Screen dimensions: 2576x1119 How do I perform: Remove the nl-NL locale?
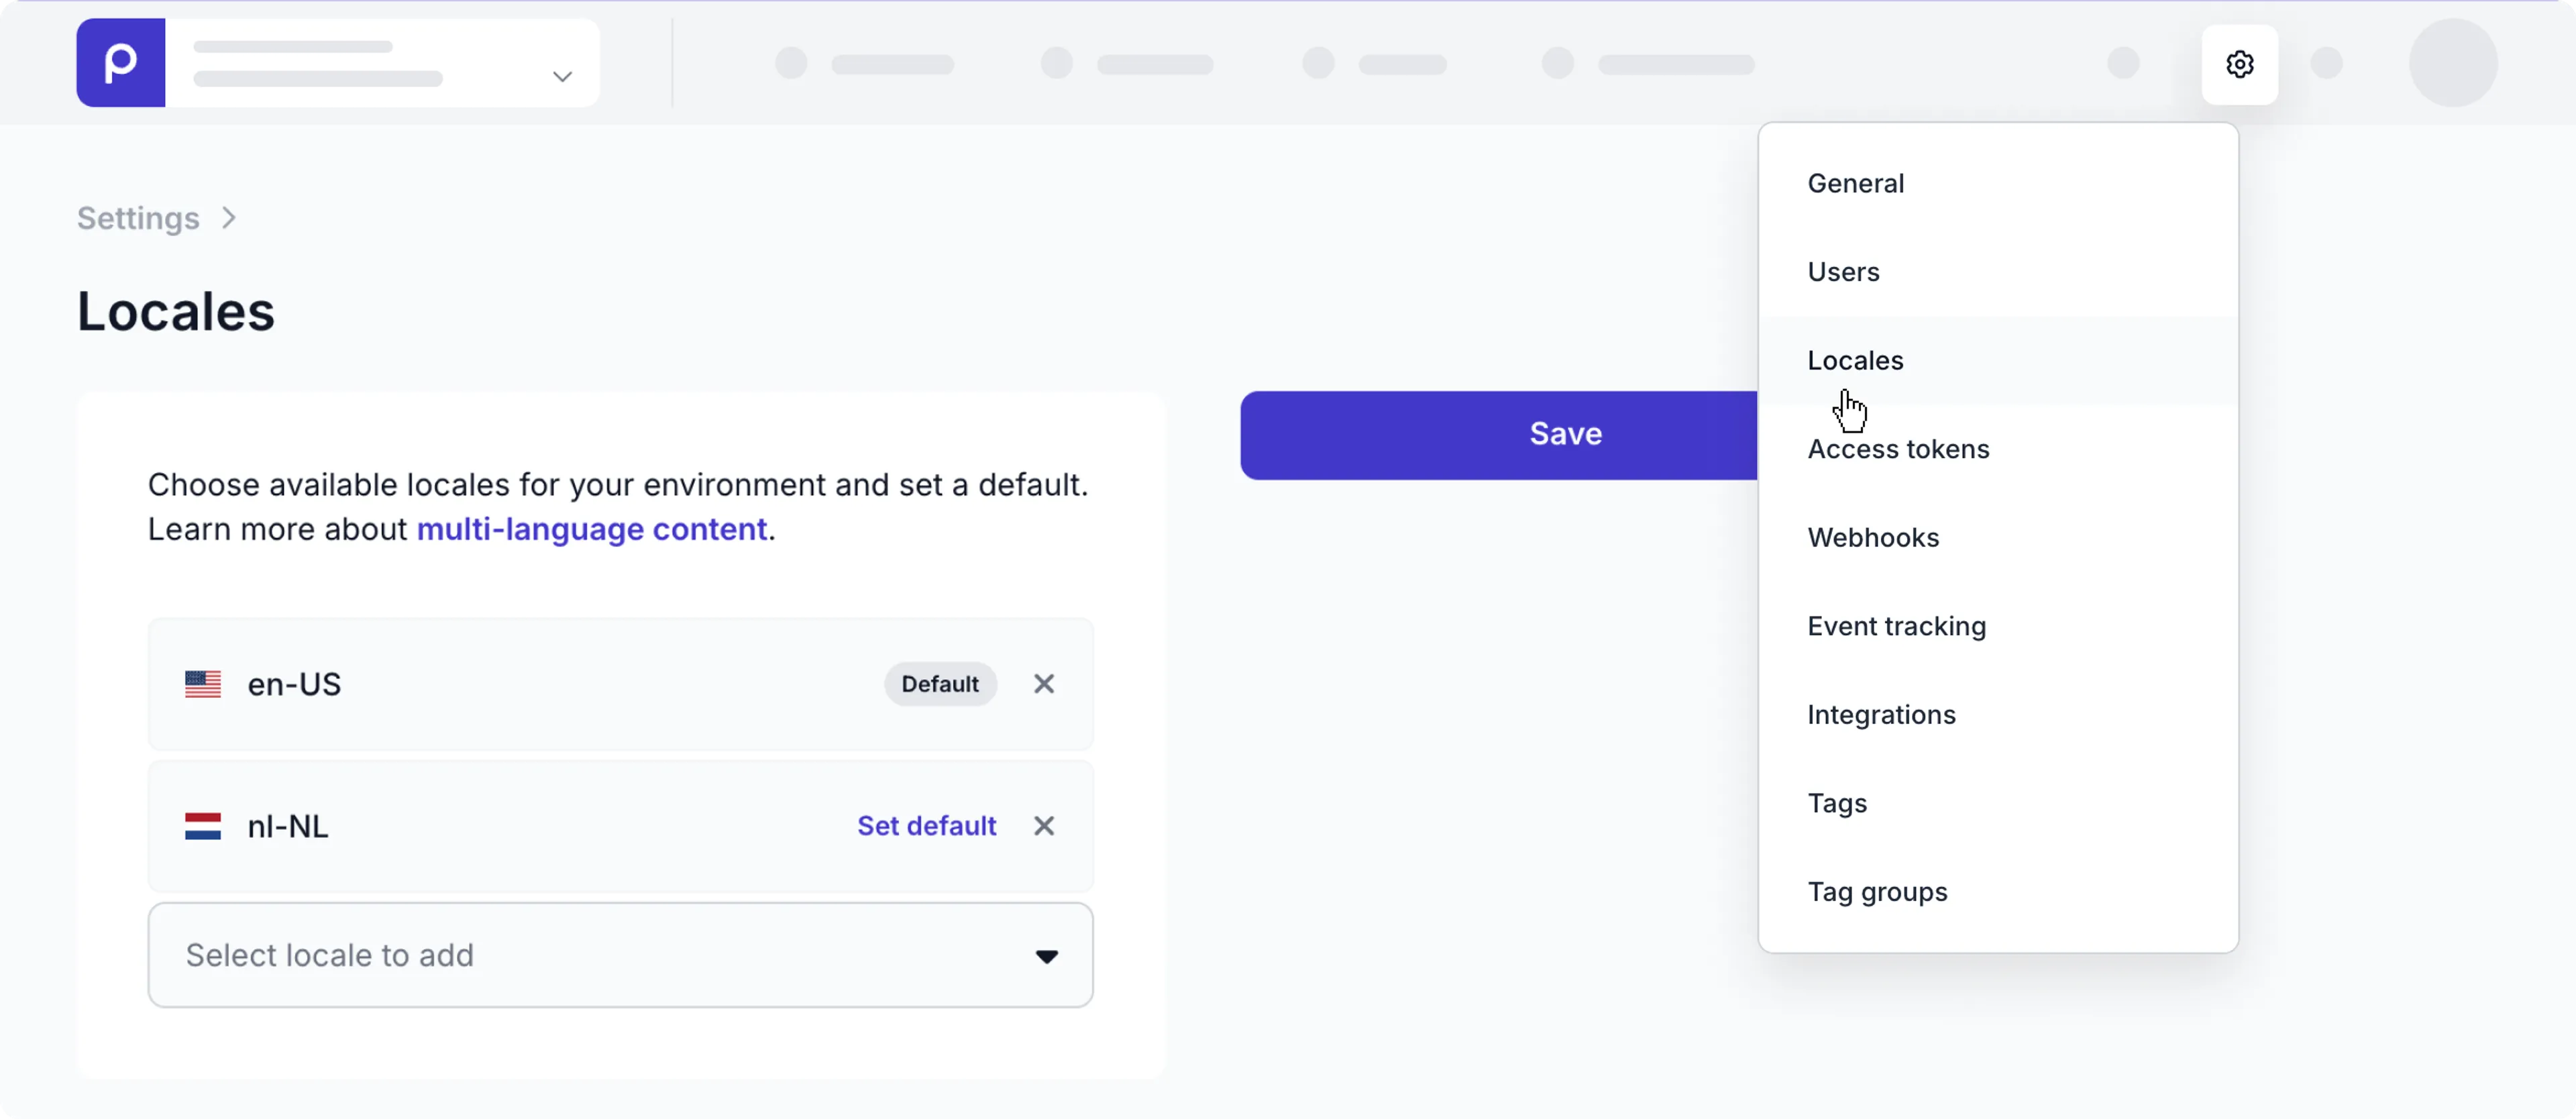tap(1043, 826)
